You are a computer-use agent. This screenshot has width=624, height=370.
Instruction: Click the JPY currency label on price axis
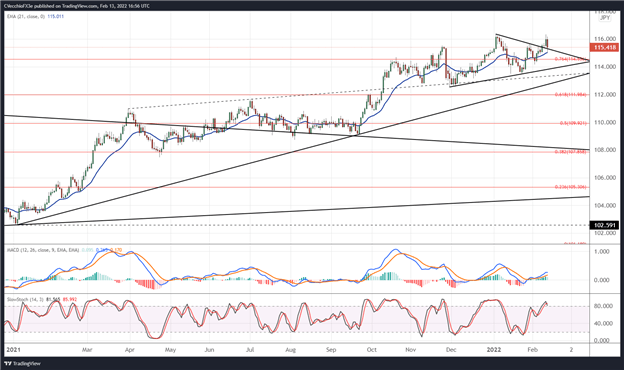pyautogui.click(x=604, y=18)
